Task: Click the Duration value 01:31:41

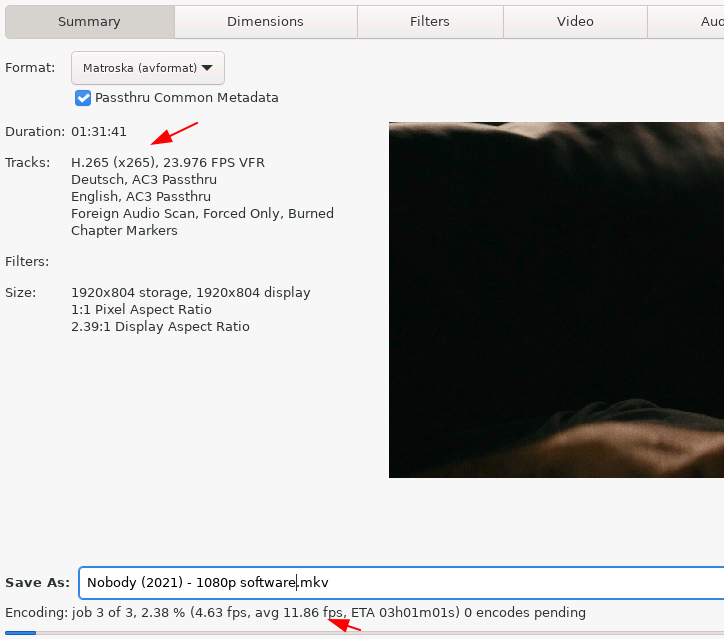Action: (99, 132)
